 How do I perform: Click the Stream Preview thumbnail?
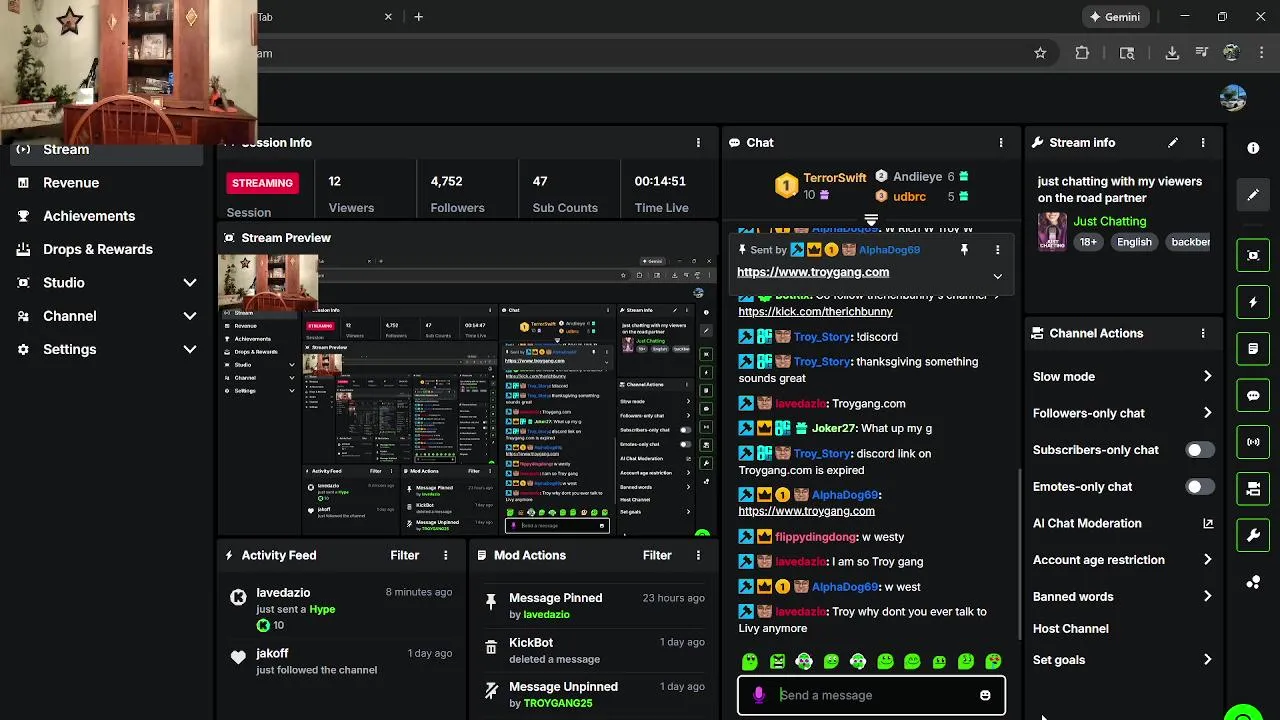pos(468,395)
